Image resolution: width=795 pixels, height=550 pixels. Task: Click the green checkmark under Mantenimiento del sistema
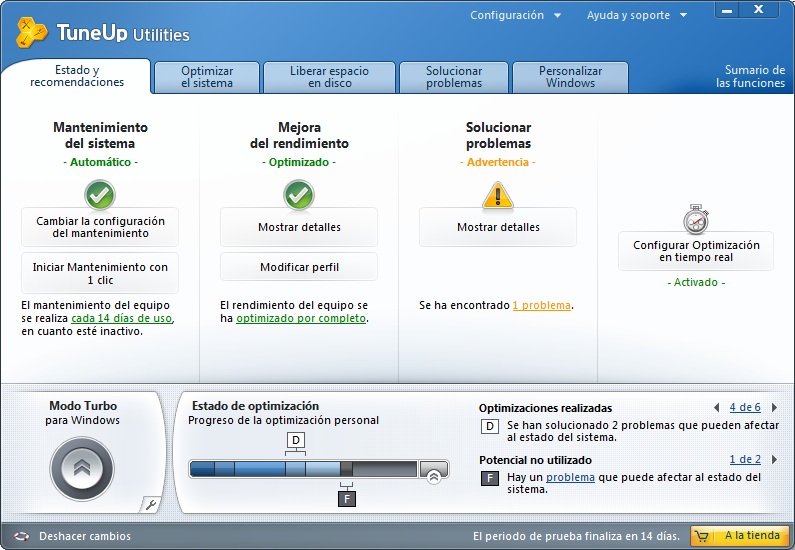(x=100, y=195)
